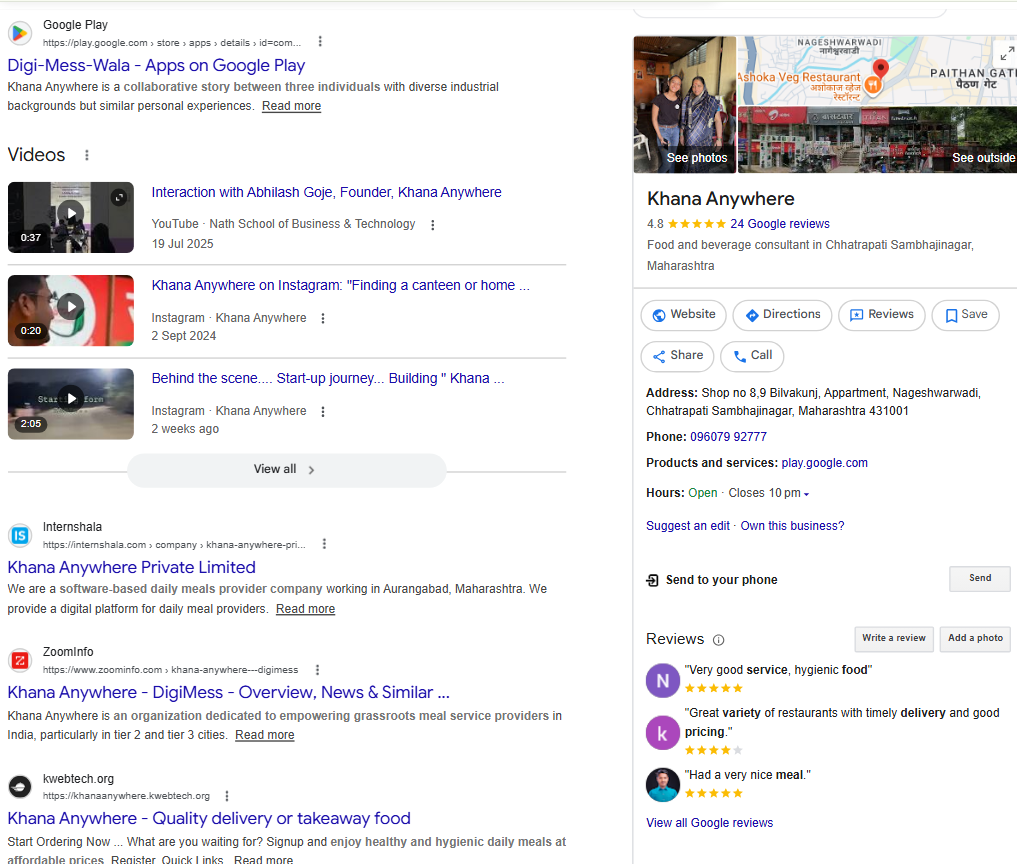Click View all videos
This screenshot has width=1017, height=864.
click(286, 470)
